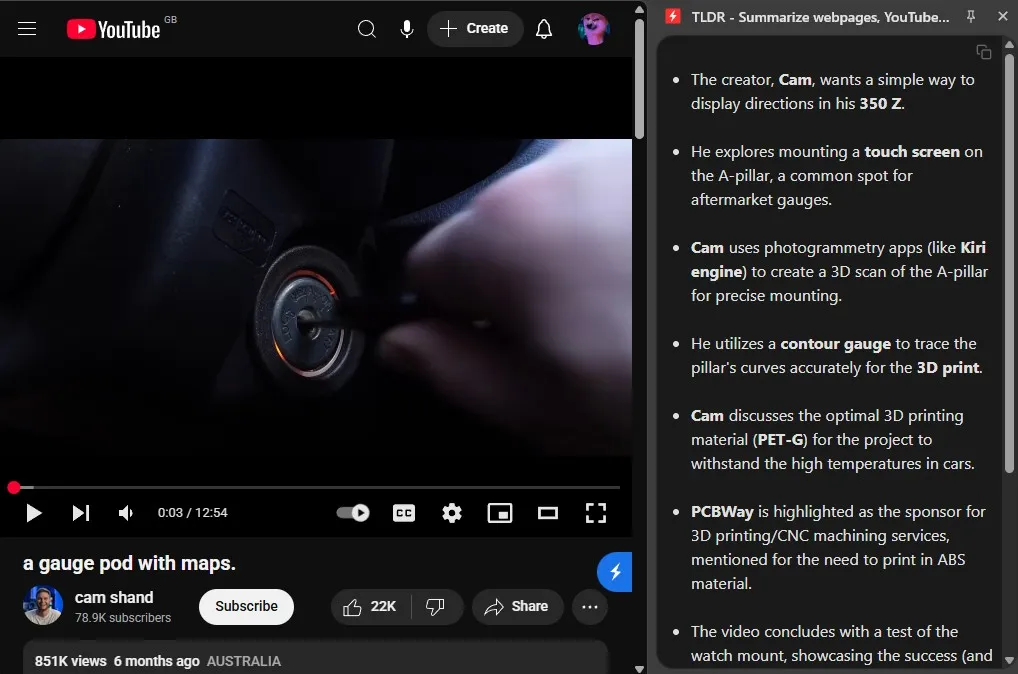Select the voice search microphone icon
Screen dimensions: 1018x674
coord(407,29)
